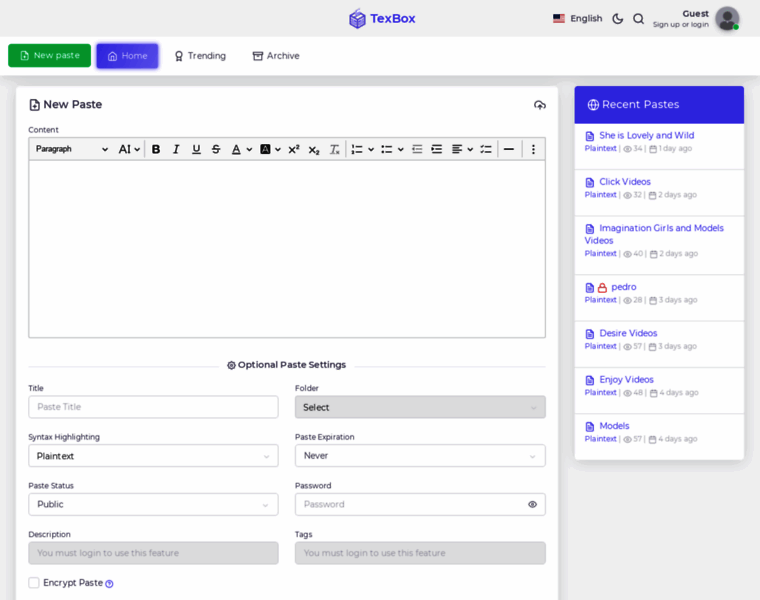Open Syntax Highlighting Plaintext dropdown

[153, 456]
